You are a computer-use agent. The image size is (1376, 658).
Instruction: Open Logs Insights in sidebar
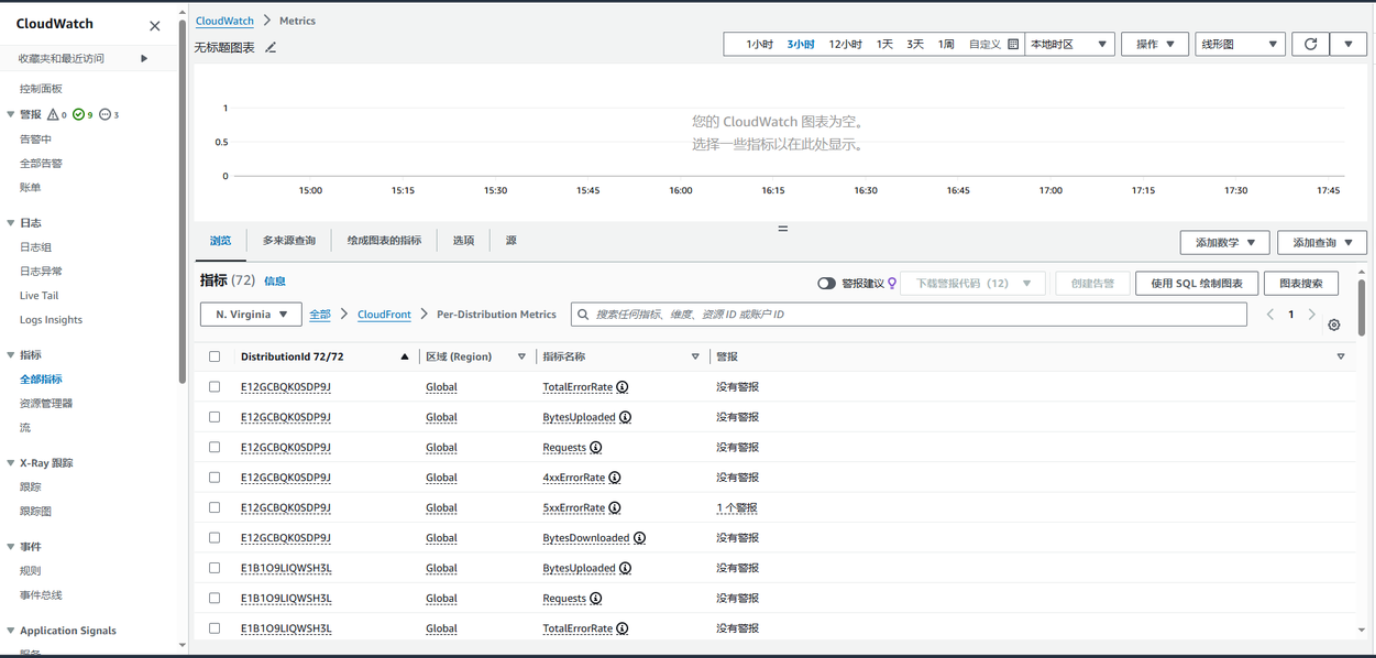tap(51, 320)
